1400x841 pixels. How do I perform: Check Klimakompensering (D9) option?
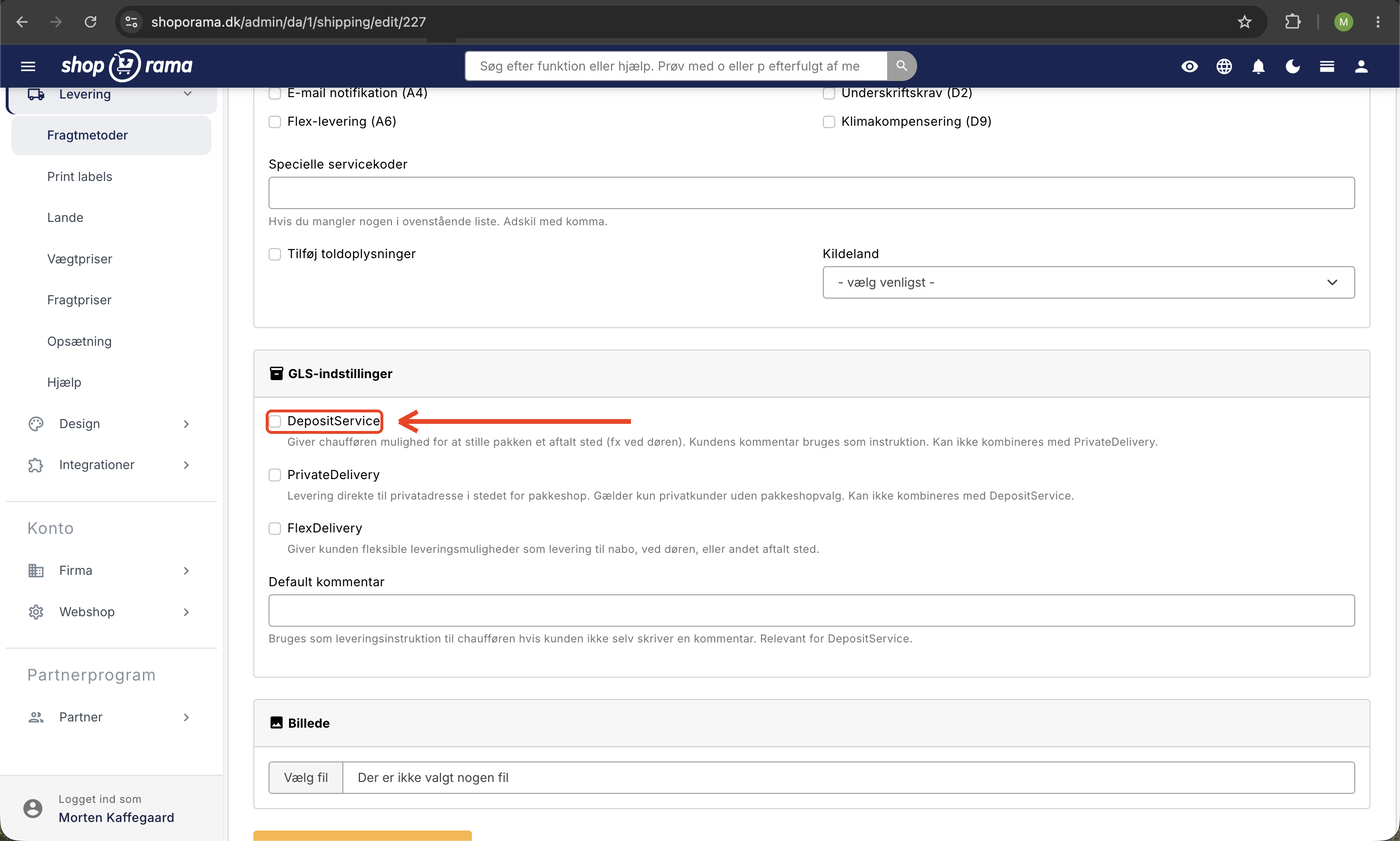tap(829, 122)
